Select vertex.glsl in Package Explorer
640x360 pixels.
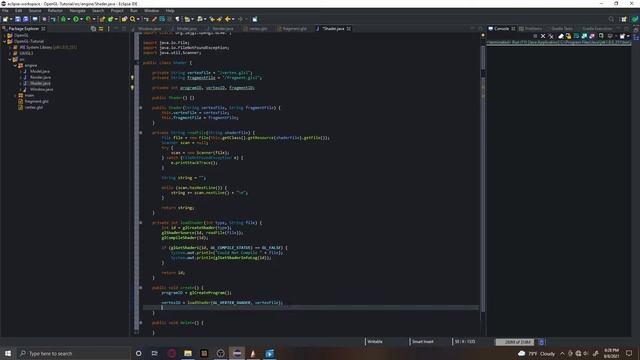33,107
